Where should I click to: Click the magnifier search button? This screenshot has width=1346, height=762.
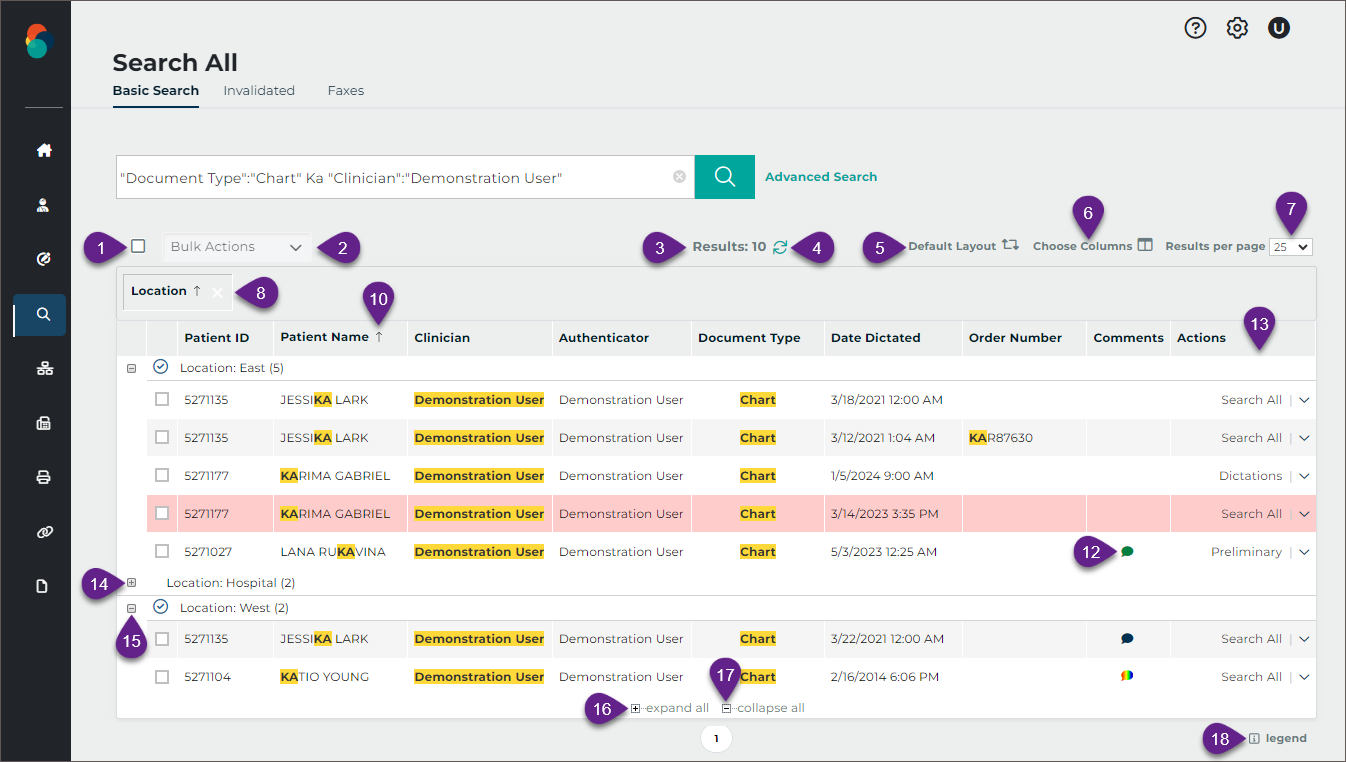(724, 177)
